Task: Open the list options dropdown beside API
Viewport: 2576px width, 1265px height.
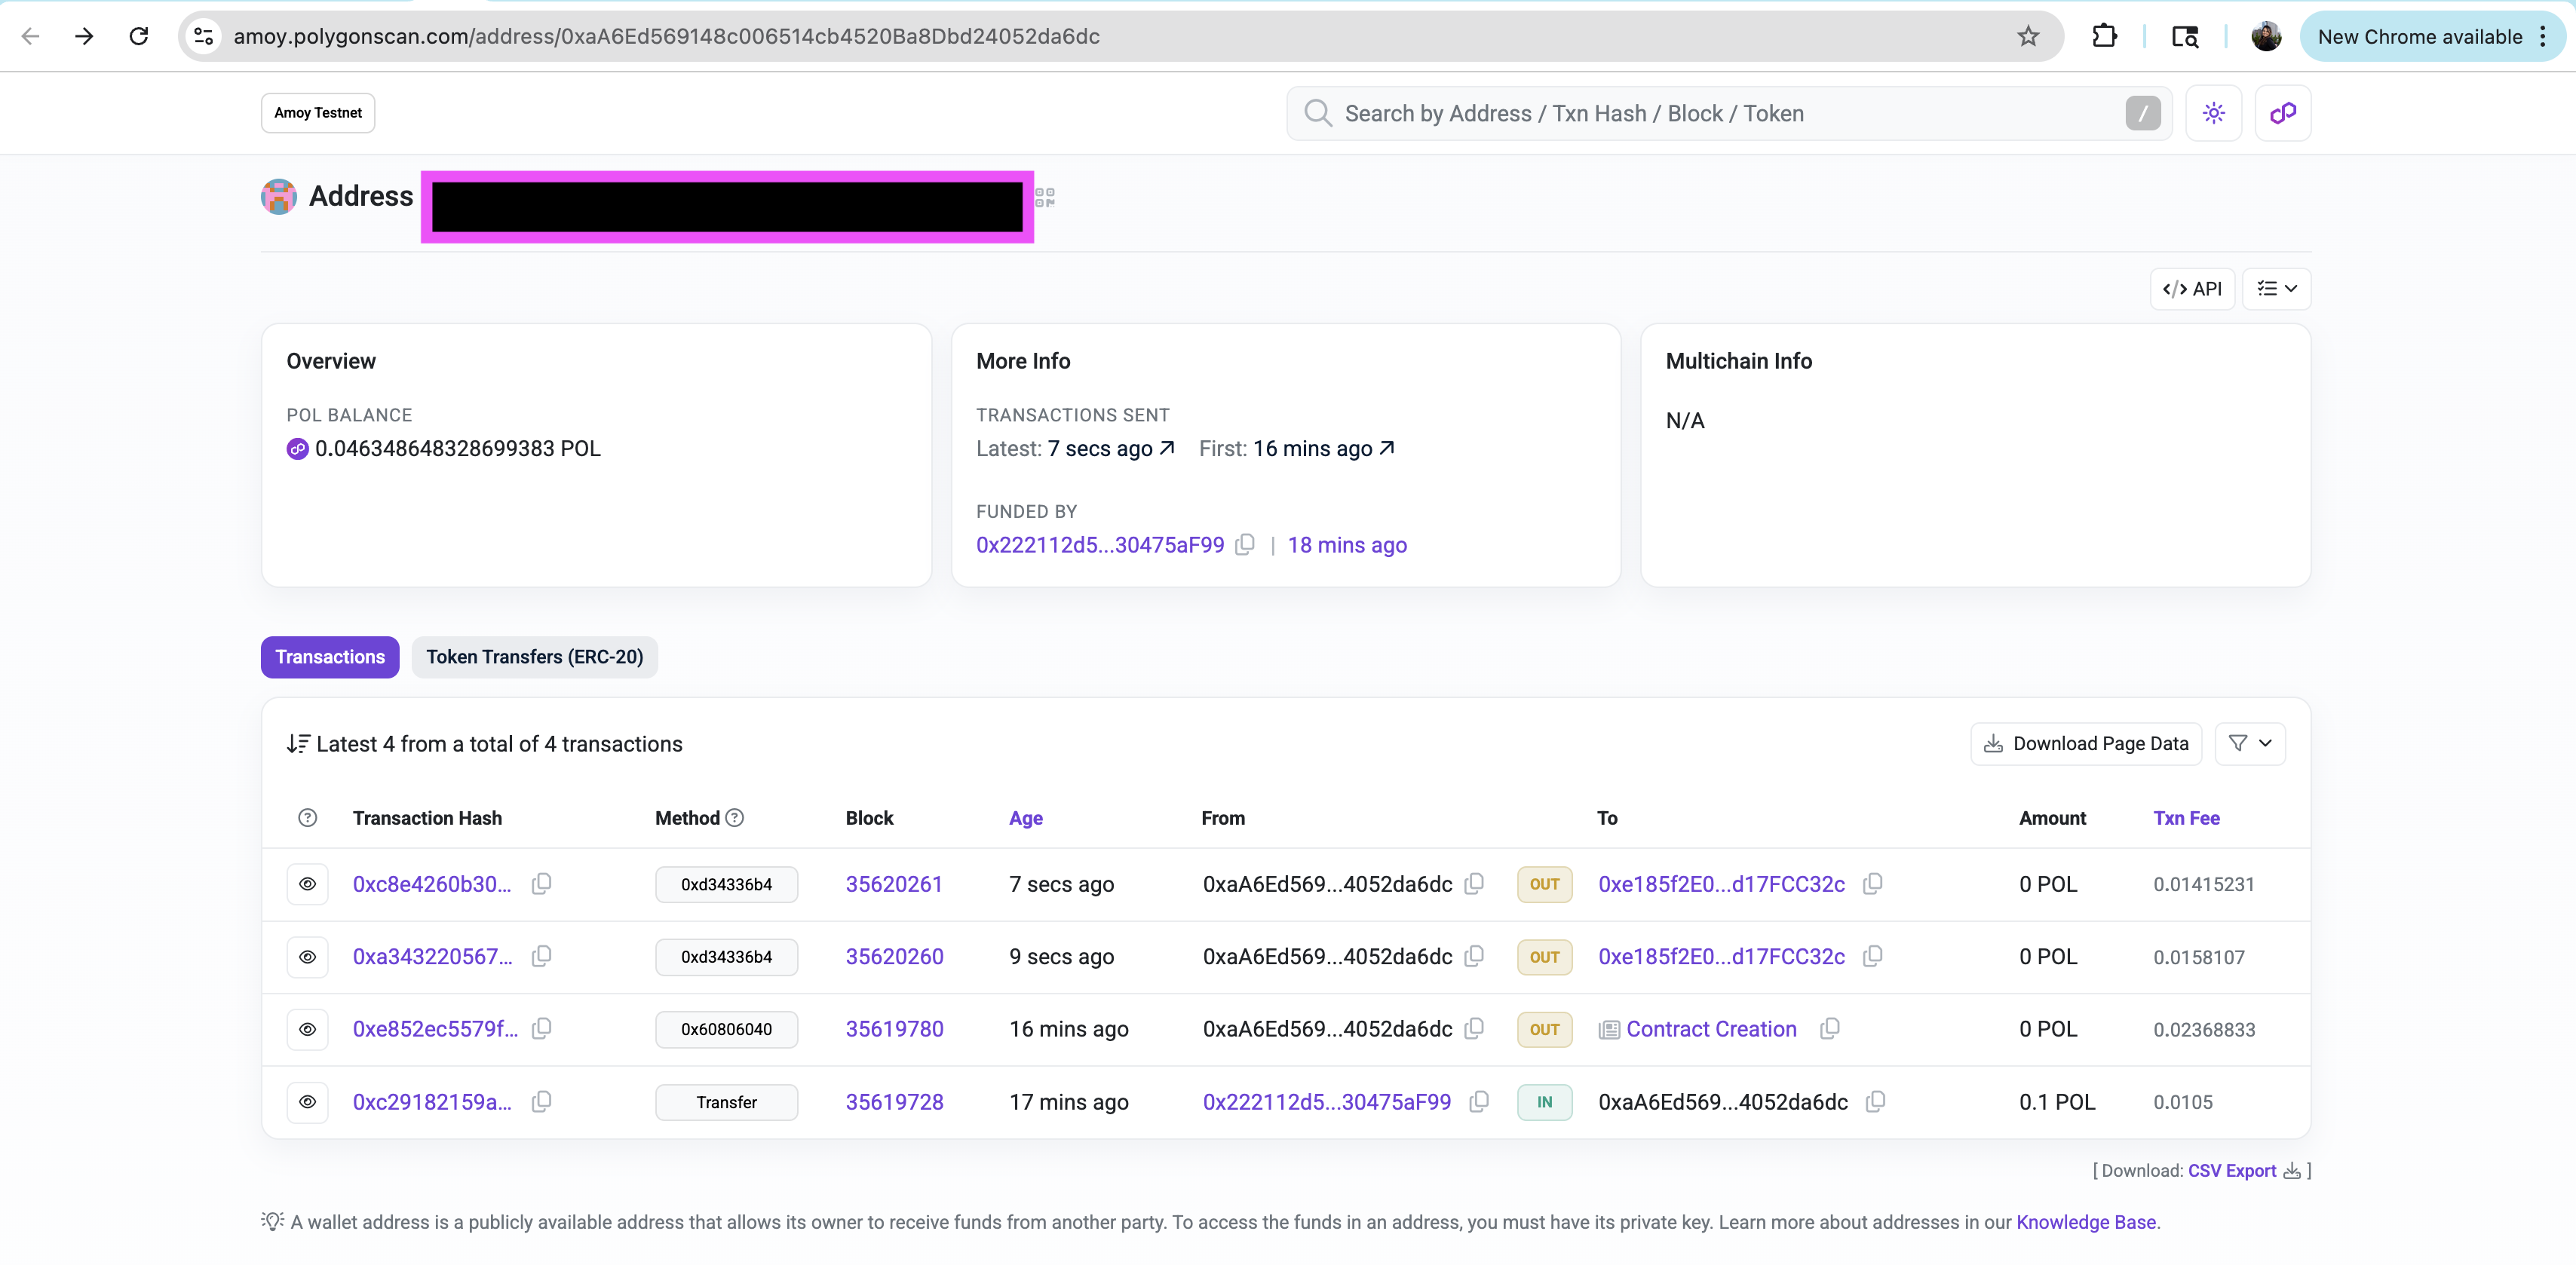Action: 2276,289
